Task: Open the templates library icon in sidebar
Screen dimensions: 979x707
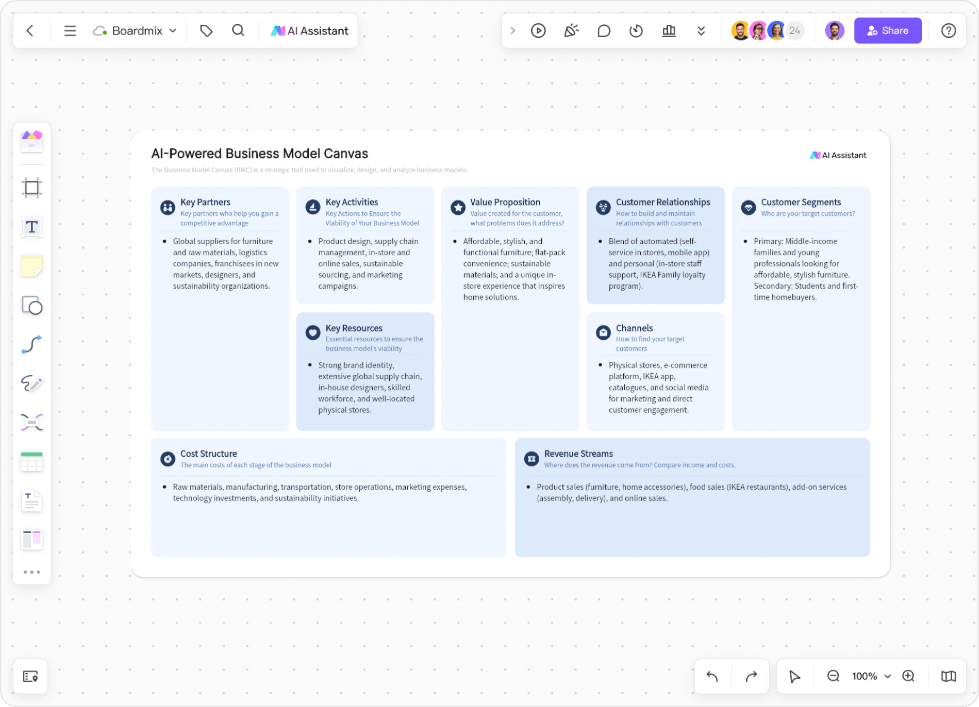Action: click(32, 141)
